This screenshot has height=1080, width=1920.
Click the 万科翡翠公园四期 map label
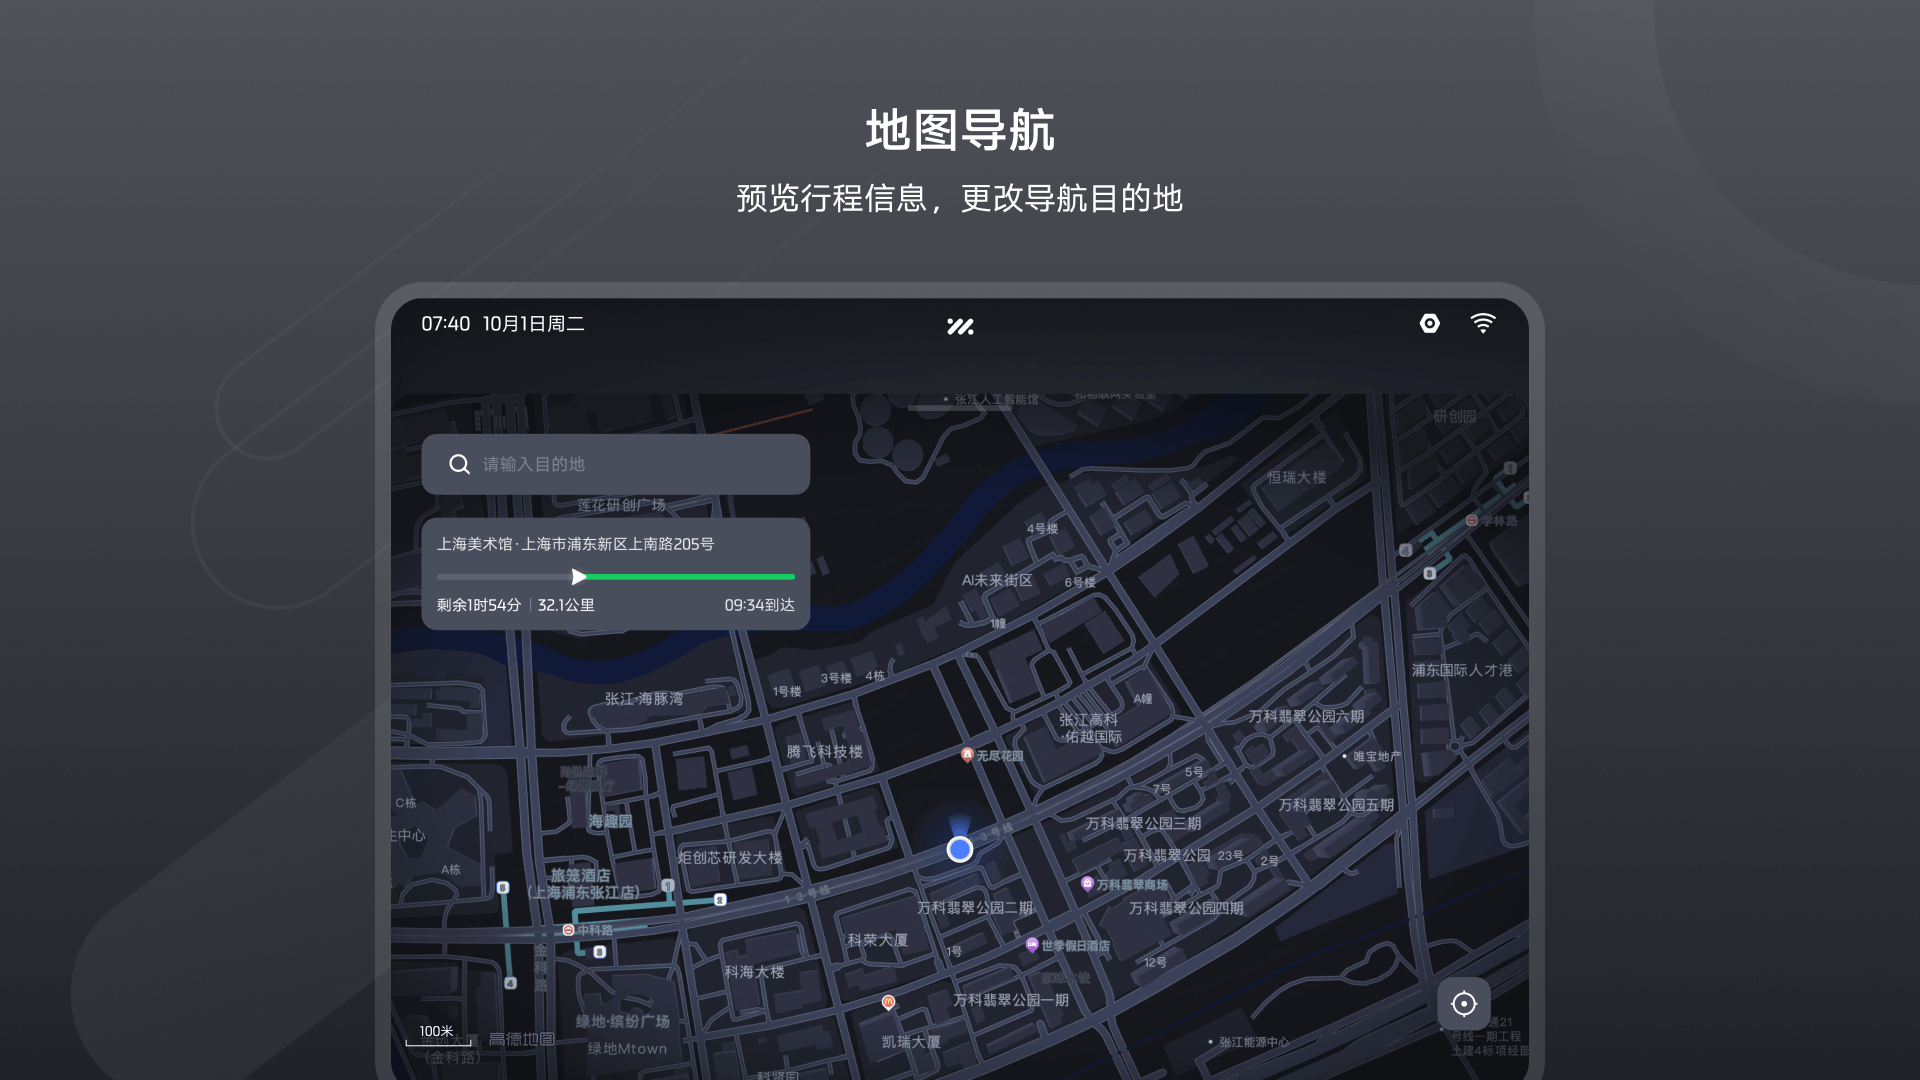point(1186,908)
